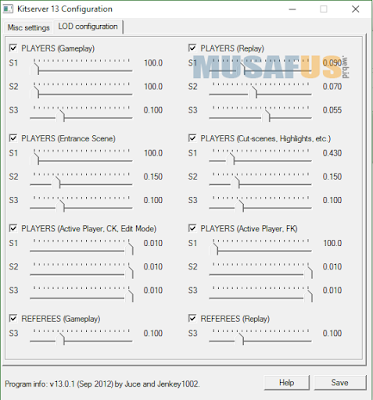373x400 pixels.
Task: Click S2 slider thumb under PLAYERS (Gameplay)
Action: pyautogui.click(x=35, y=92)
